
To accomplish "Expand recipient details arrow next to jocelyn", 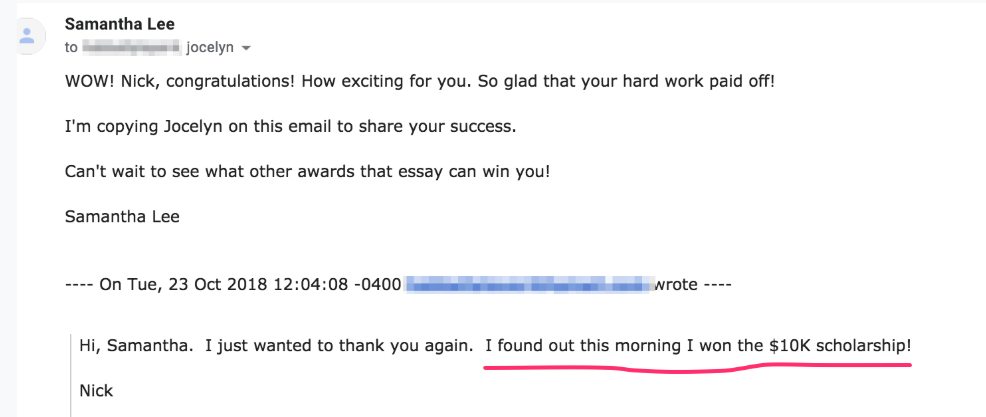I will (246, 48).
